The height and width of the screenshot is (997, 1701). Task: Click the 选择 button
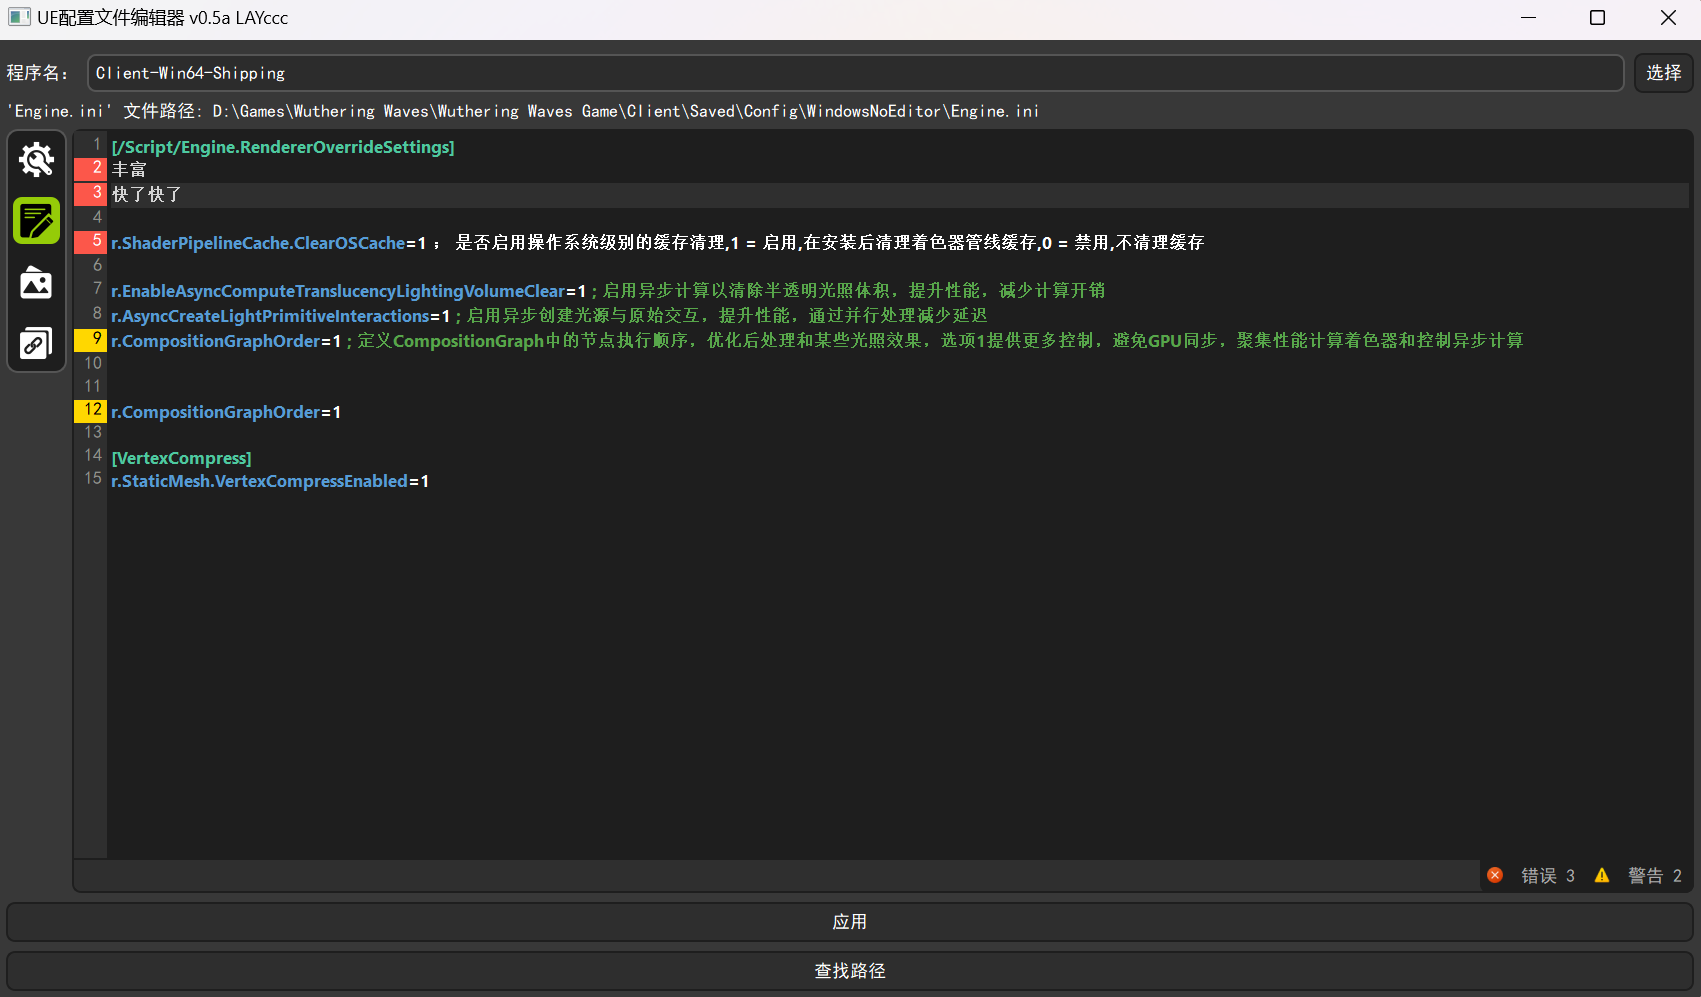[x=1663, y=73]
